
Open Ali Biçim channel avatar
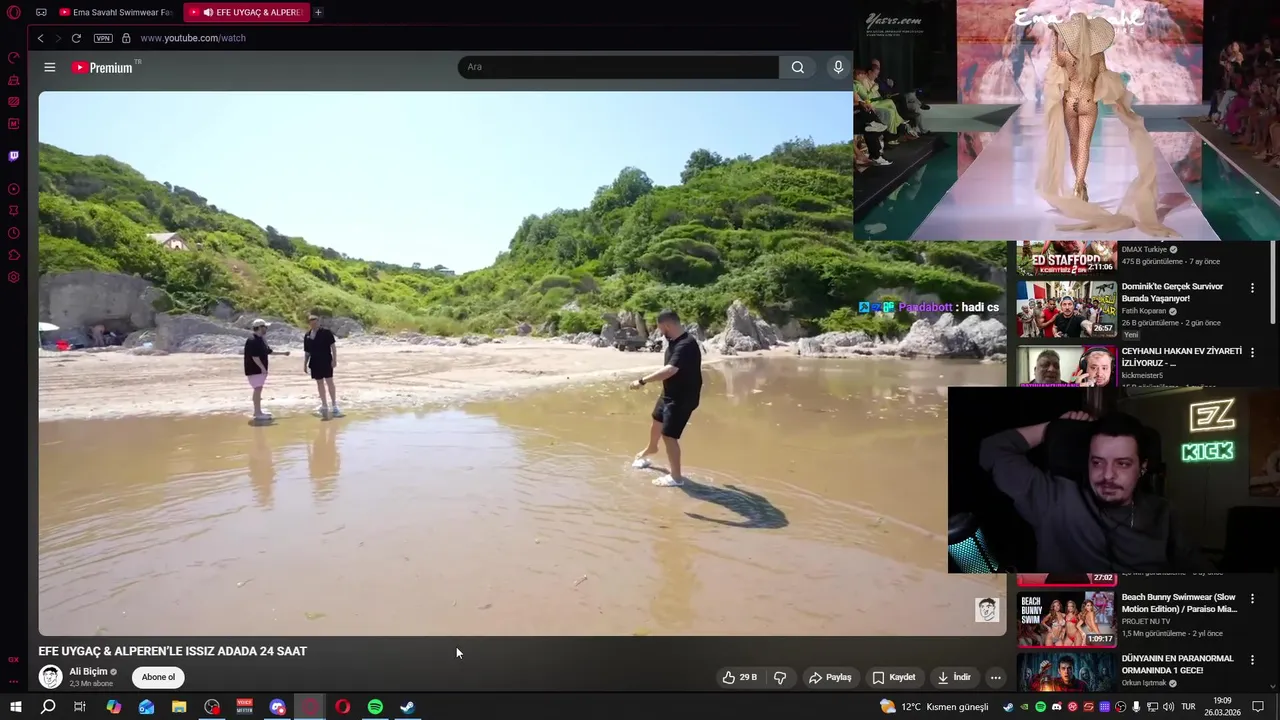(50, 677)
